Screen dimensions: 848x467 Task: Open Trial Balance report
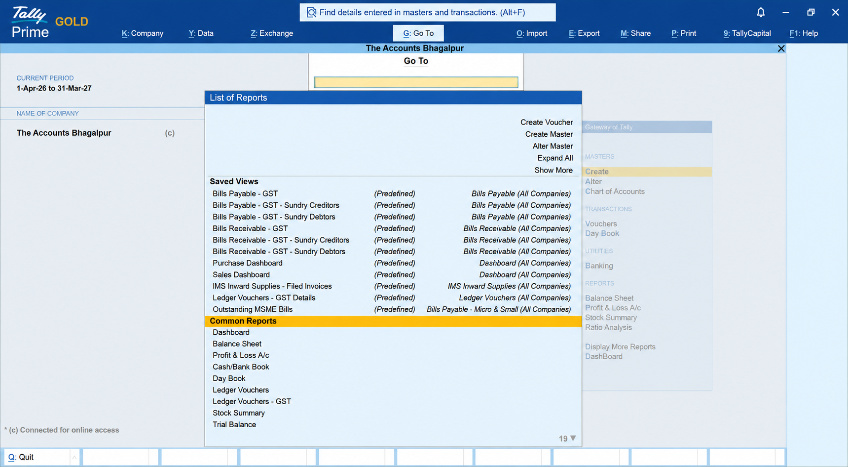[234, 425]
